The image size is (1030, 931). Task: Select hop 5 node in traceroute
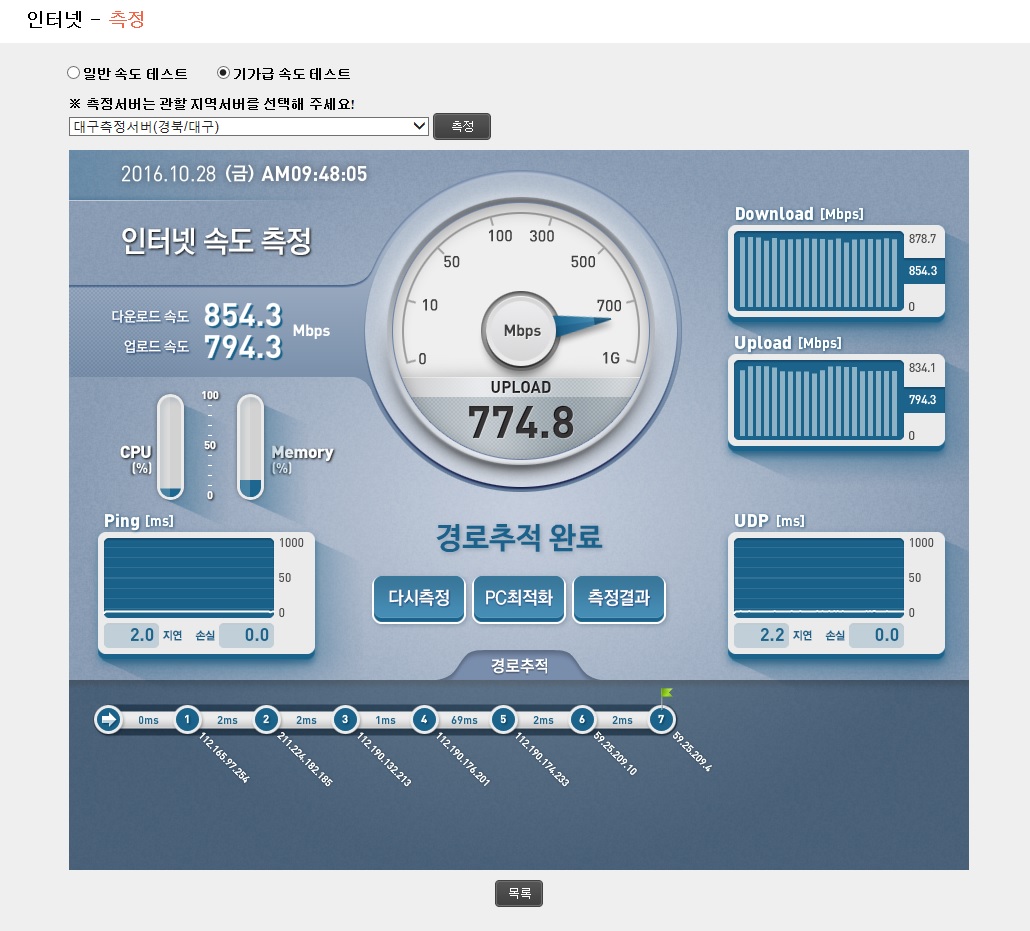(x=503, y=719)
